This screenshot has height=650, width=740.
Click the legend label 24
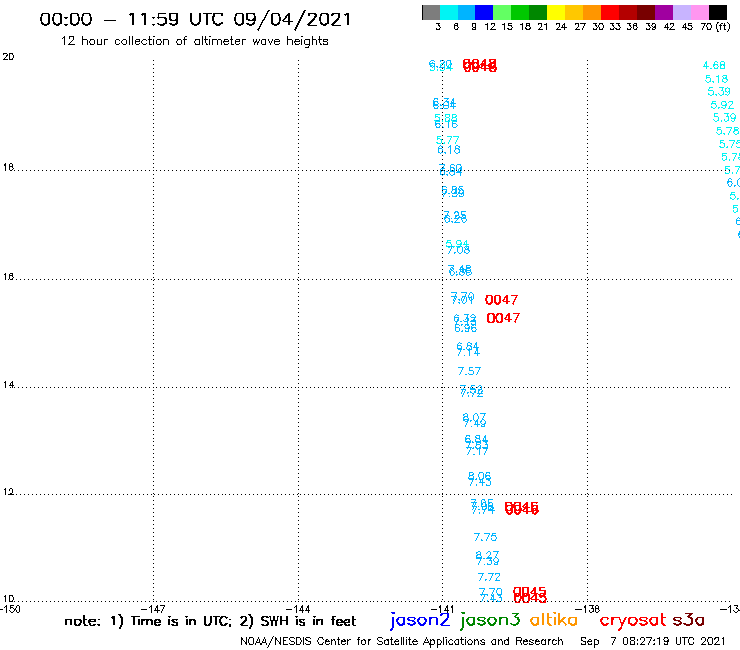click(561, 27)
